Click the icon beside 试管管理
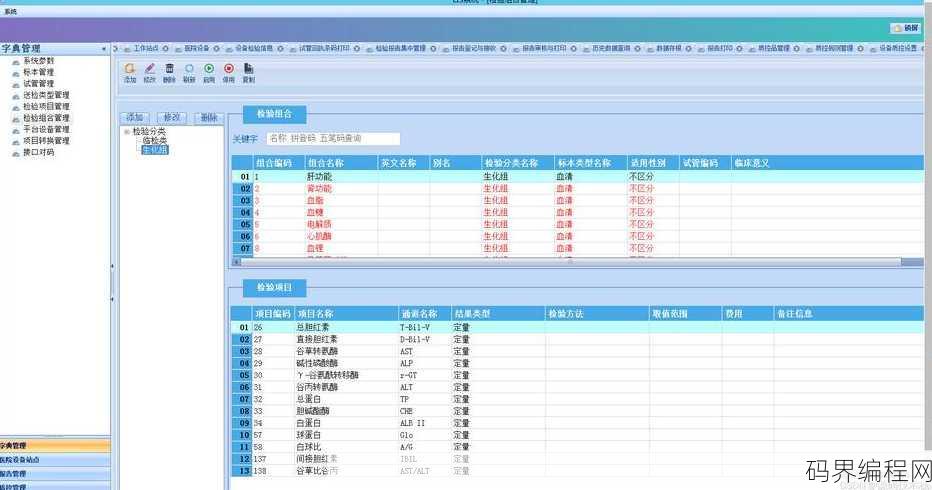This screenshot has width=932, height=490. [x=16, y=84]
